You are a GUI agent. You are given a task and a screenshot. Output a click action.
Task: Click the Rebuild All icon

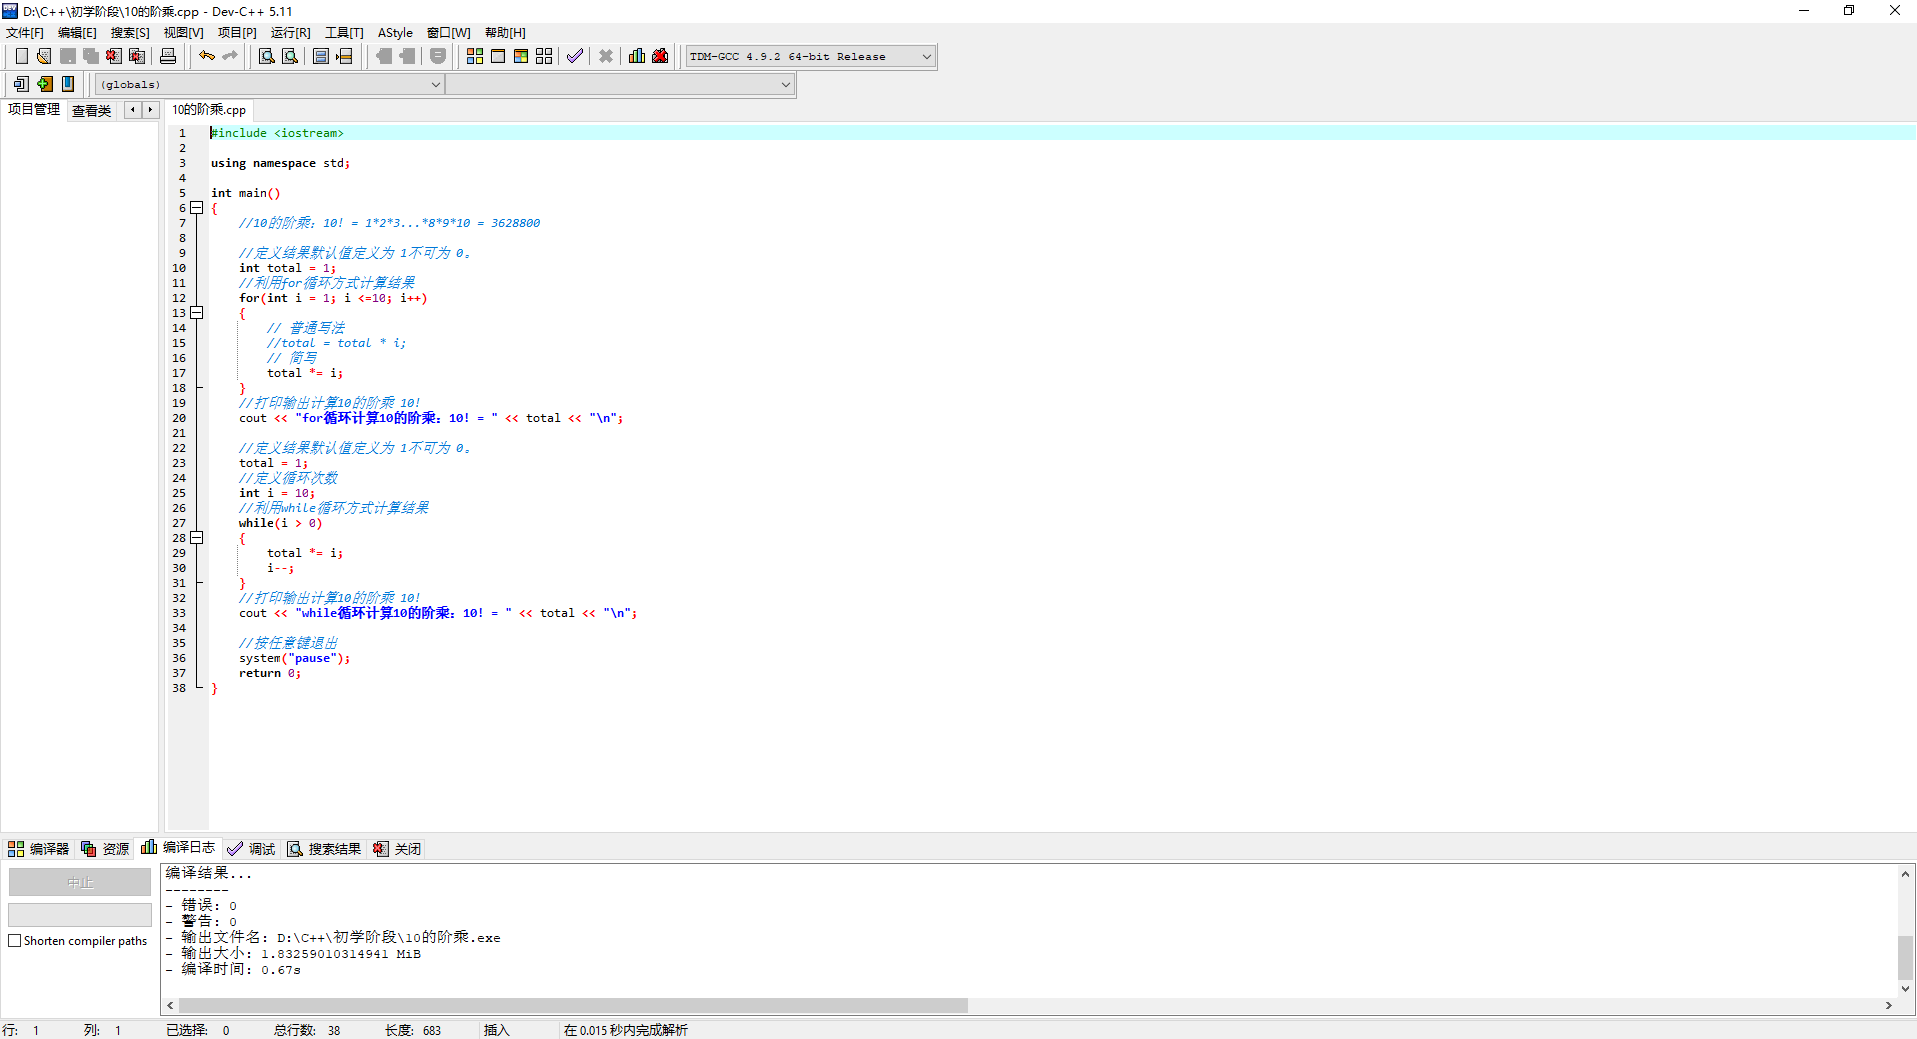coord(544,56)
